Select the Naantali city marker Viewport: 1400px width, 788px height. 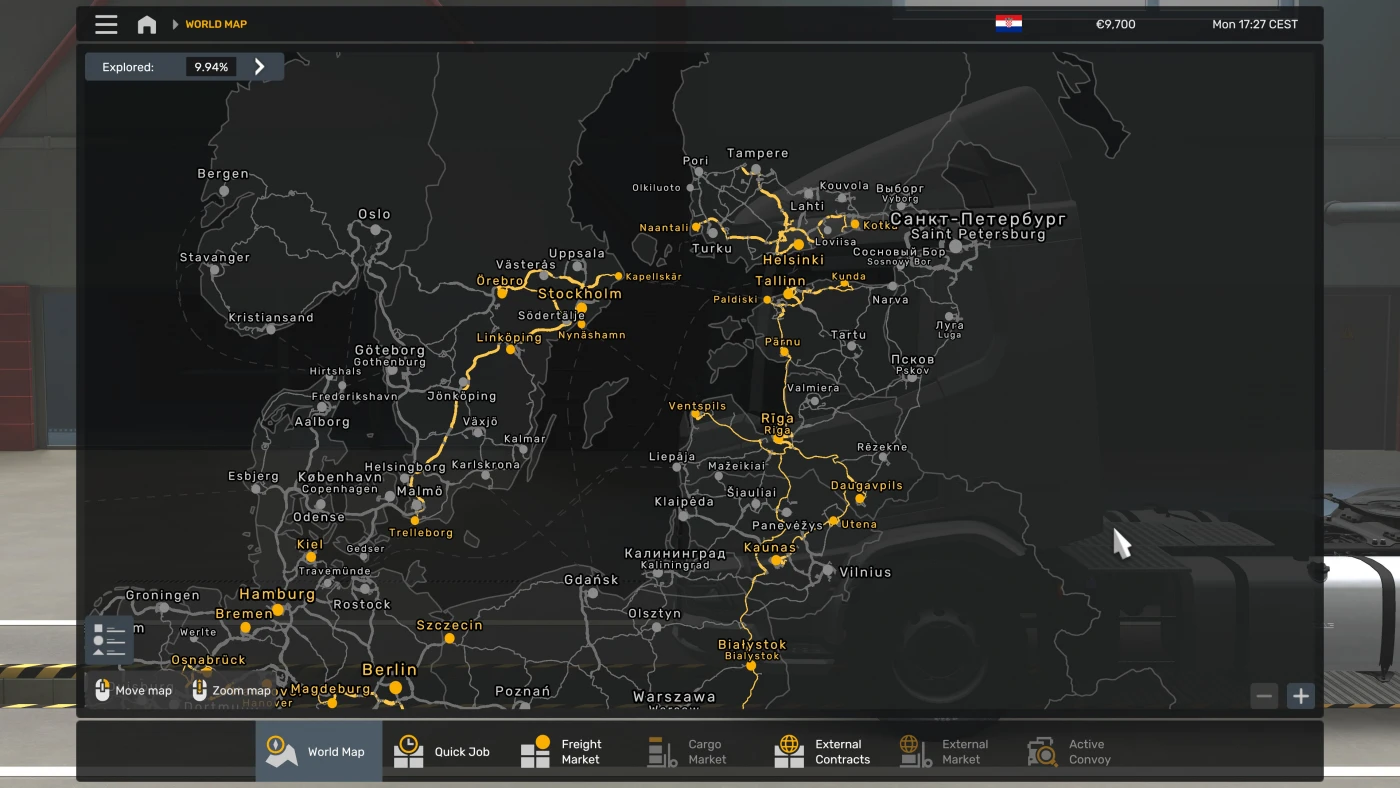[x=697, y=227]
